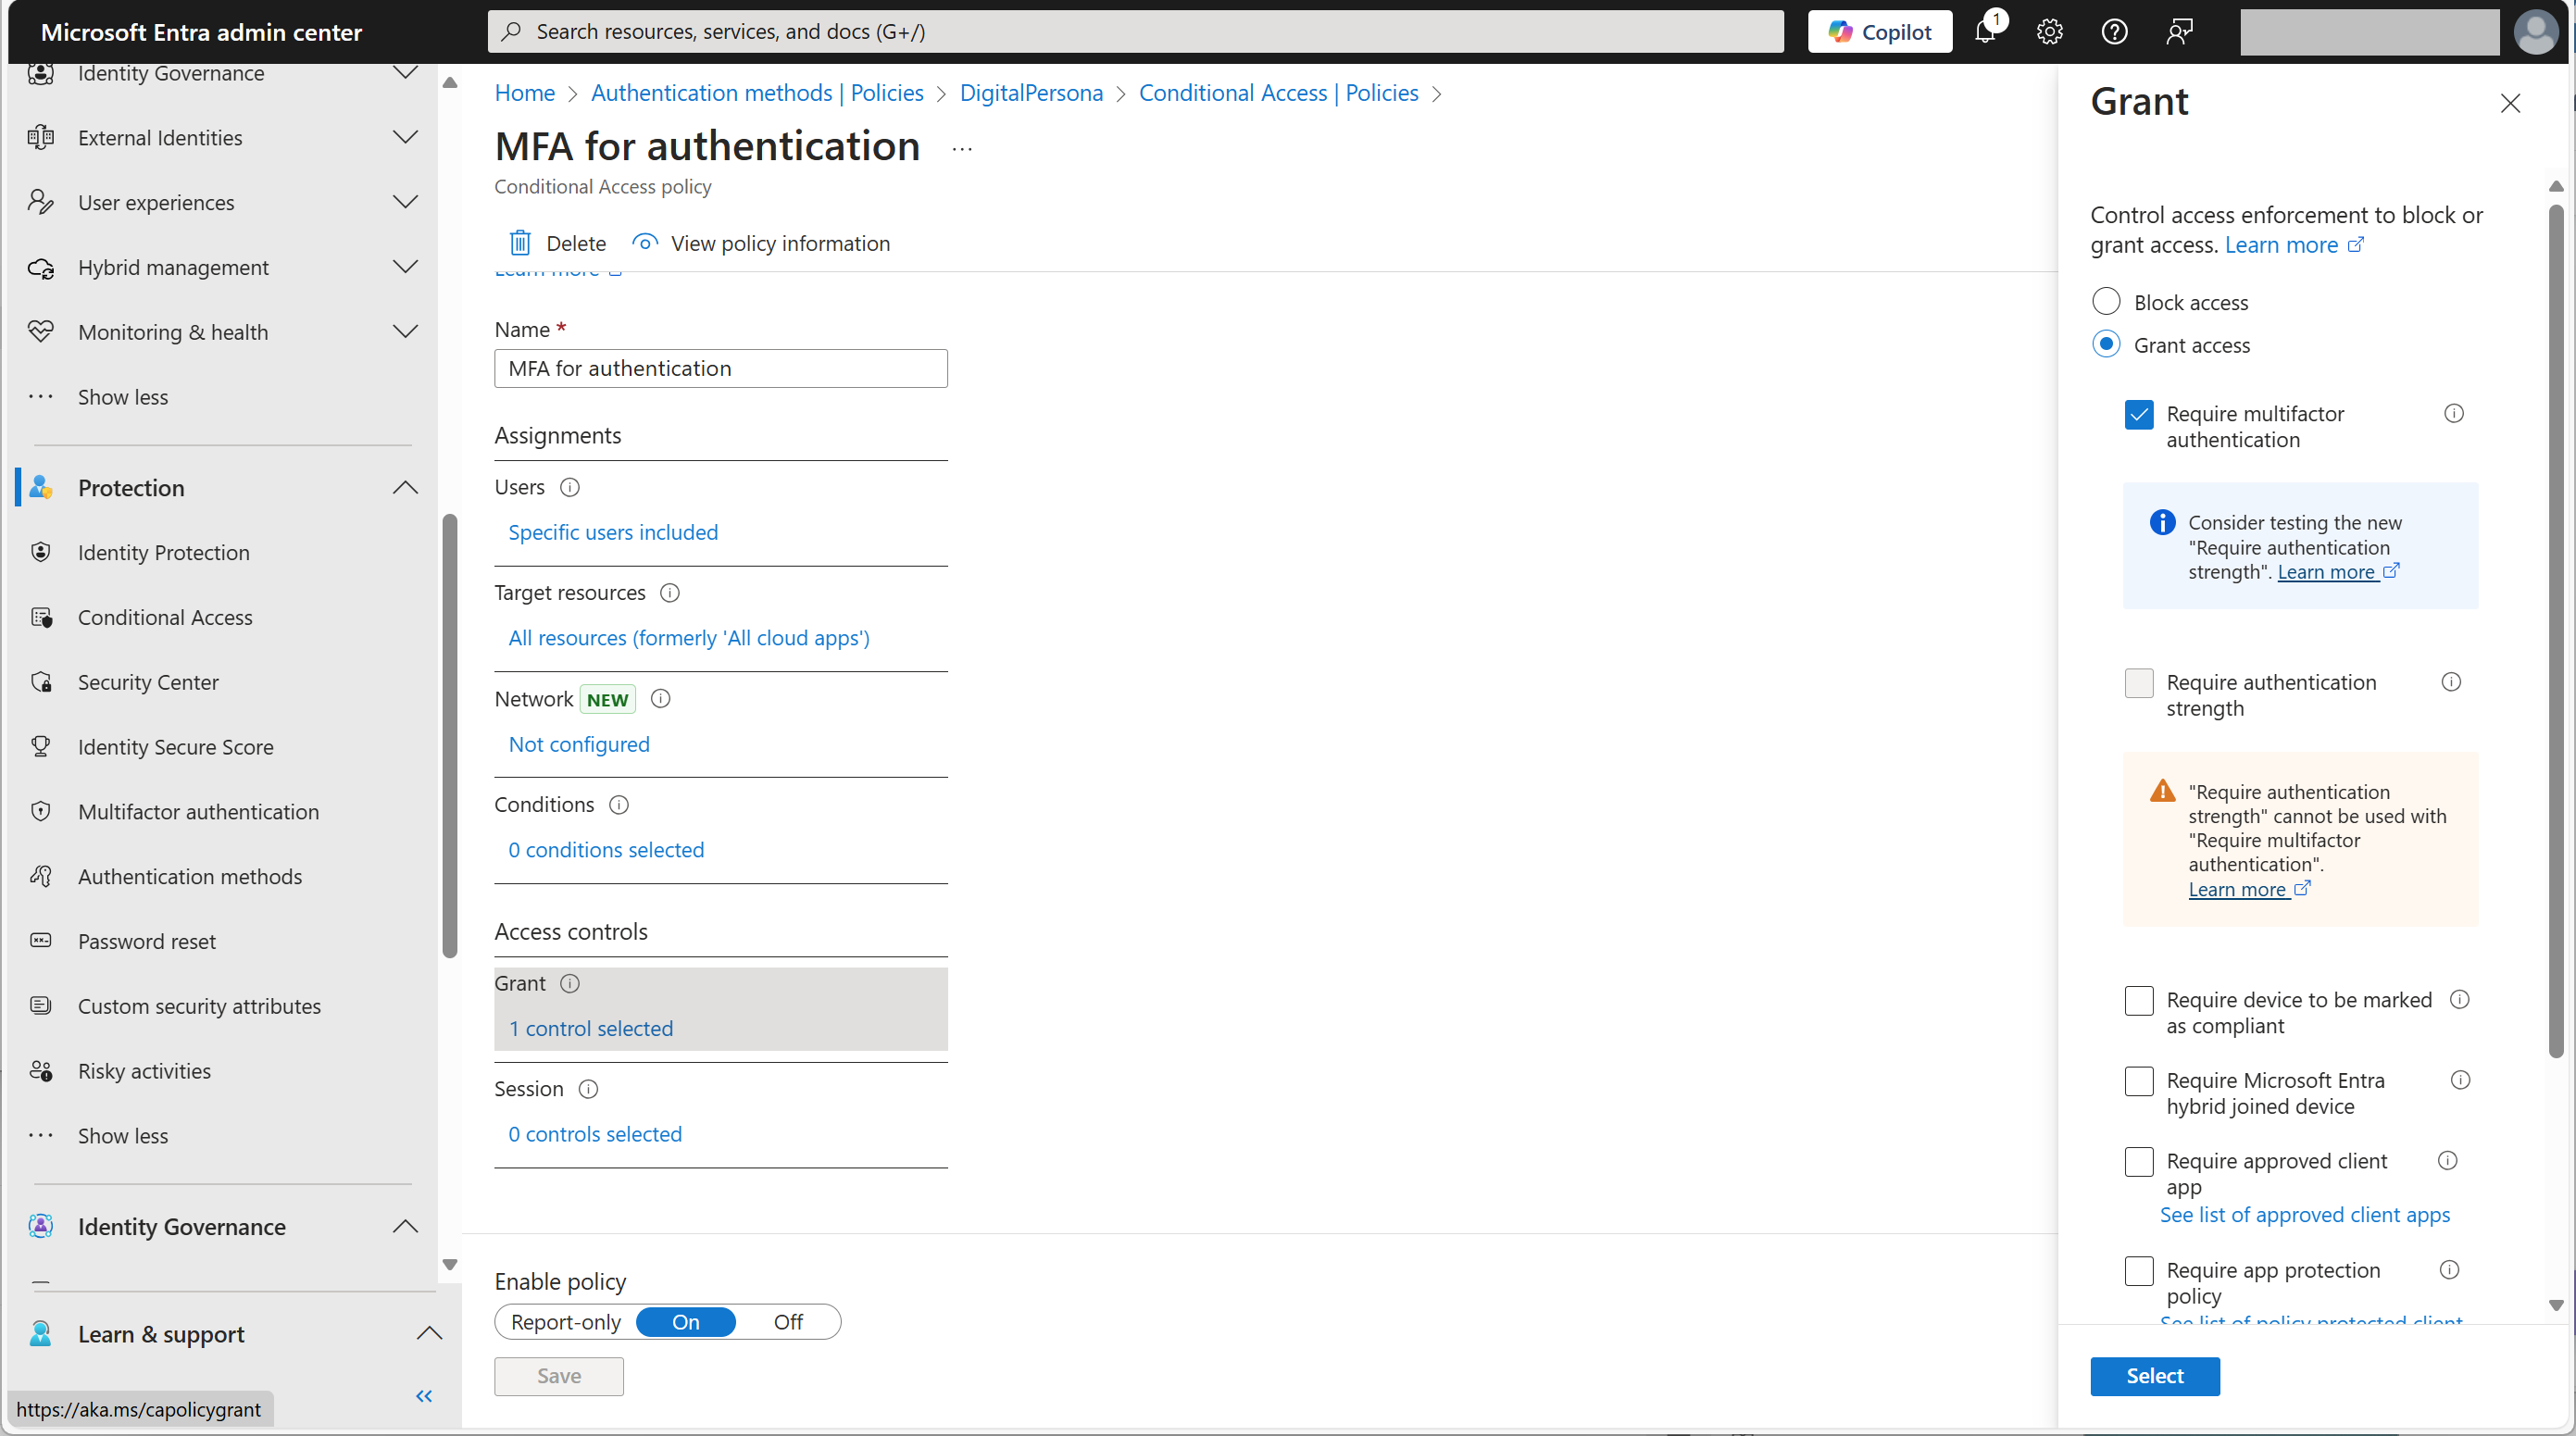This screenshot has height=1436, width=2576.
Task: Open the feedback person icon
Action: (2180, 32)
